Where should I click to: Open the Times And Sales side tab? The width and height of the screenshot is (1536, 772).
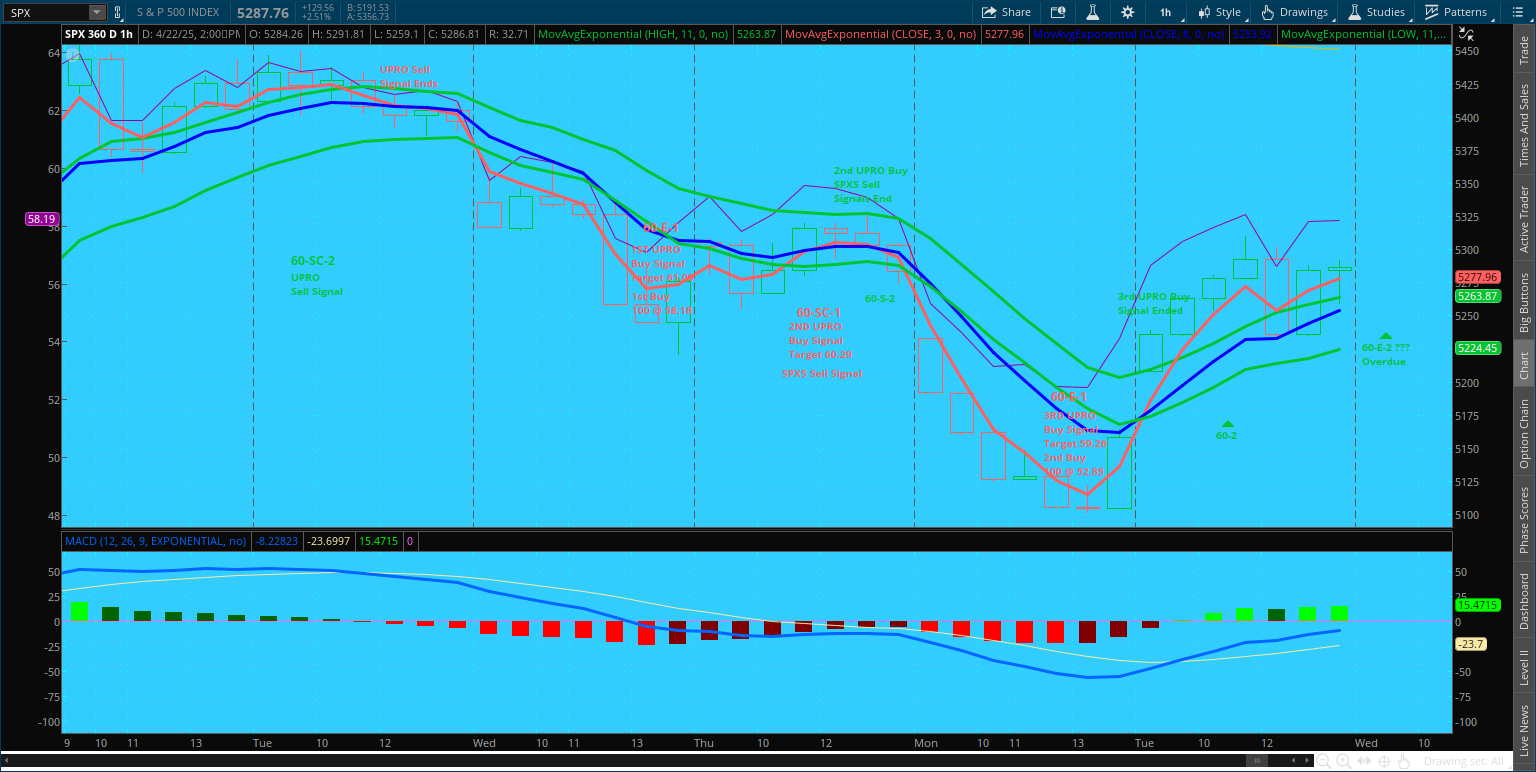(x=1524, y=125)
